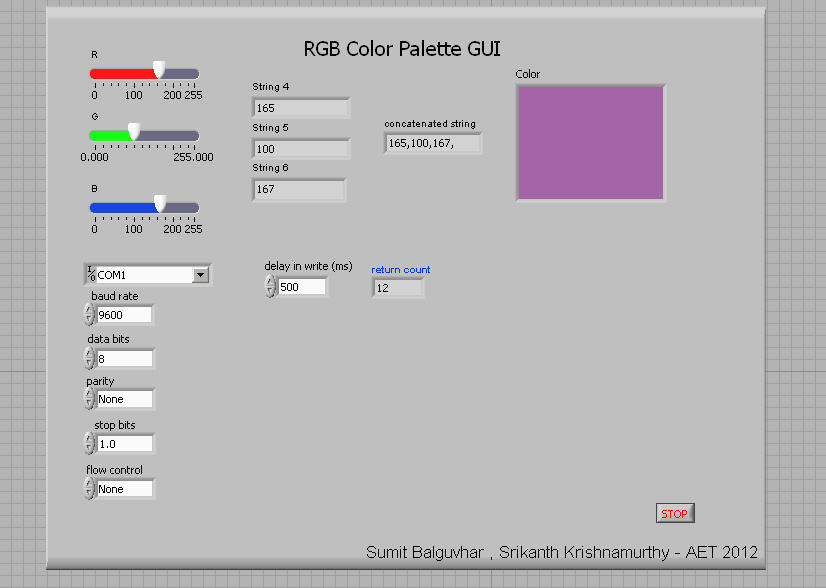Click the 'data bits' label
This screenshot has height=588, width=826.
pyautogui.click(x=109, y=339)
